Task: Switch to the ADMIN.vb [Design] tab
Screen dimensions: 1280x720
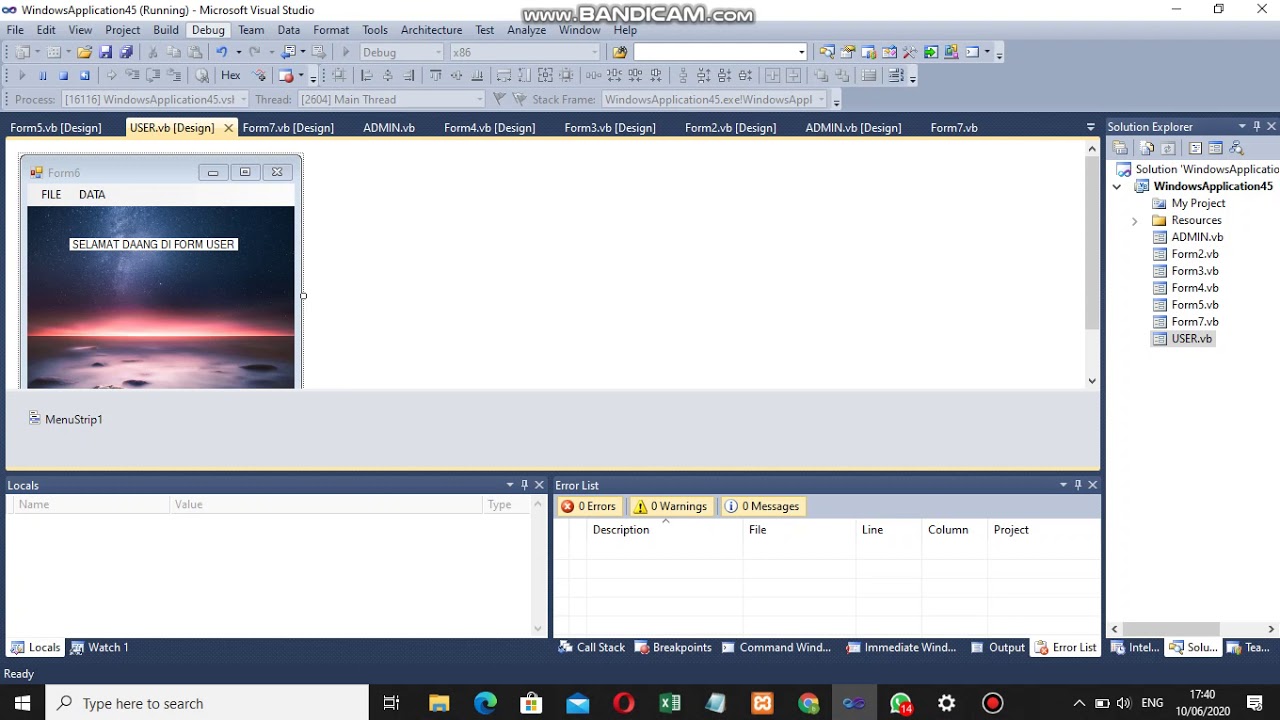Action: pos(853,127)
